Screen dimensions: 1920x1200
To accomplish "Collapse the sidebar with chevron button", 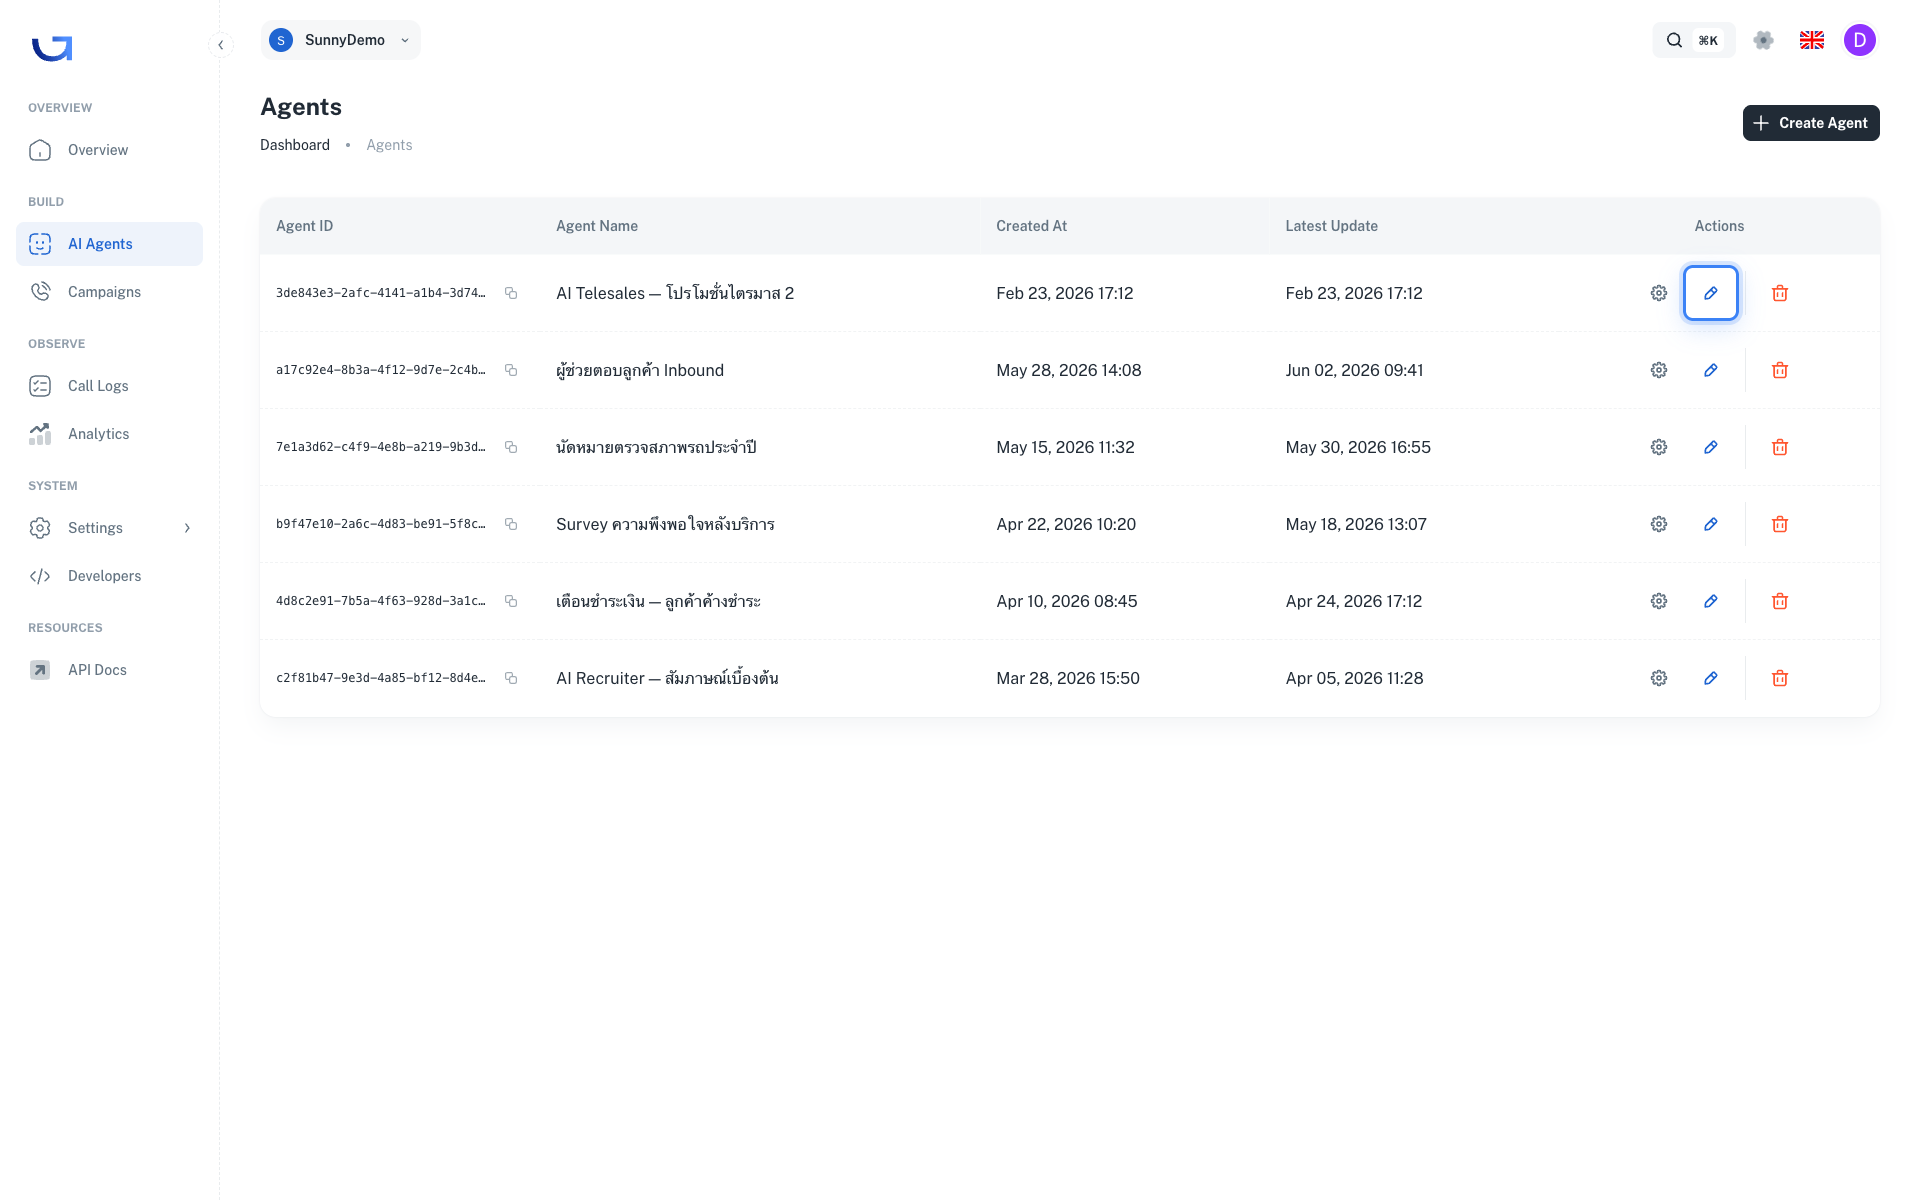I will coord(221,45).
